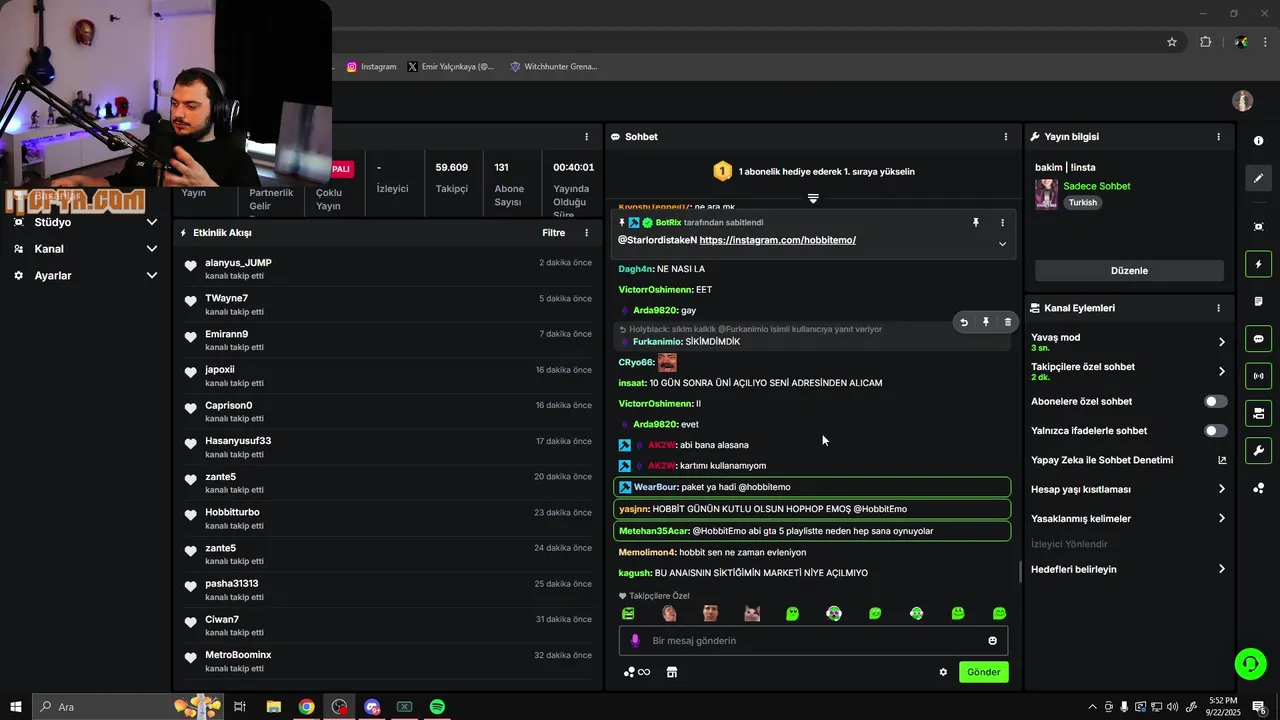
Task: Delete the hovered chat message
Action: coord(1007,322)
